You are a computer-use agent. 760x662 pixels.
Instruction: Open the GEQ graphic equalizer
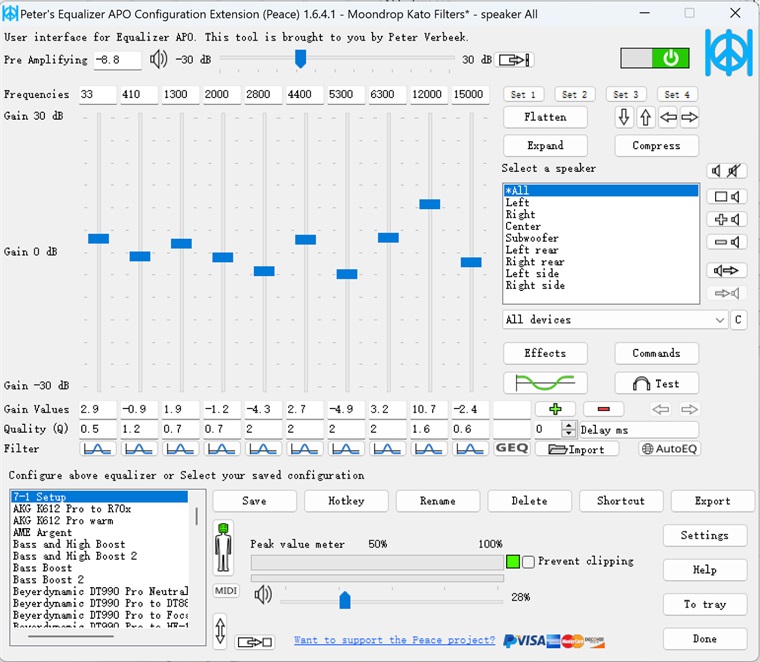coord(512,449)
